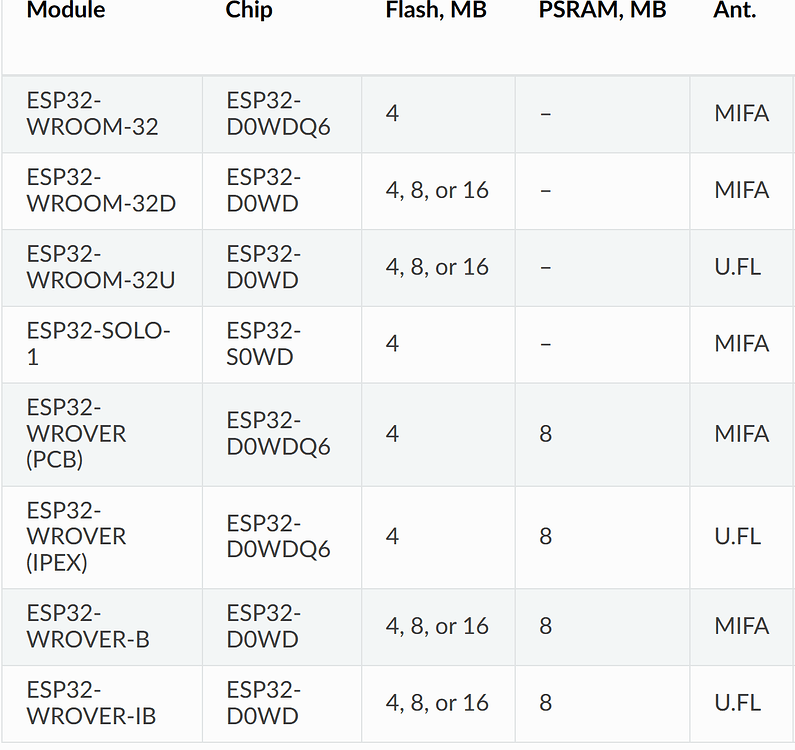The height and width of the screenshot is (750, 795).
Task: Click flash size cell for ESP32-WROOM-32D
Action: [x=438, y=191]
